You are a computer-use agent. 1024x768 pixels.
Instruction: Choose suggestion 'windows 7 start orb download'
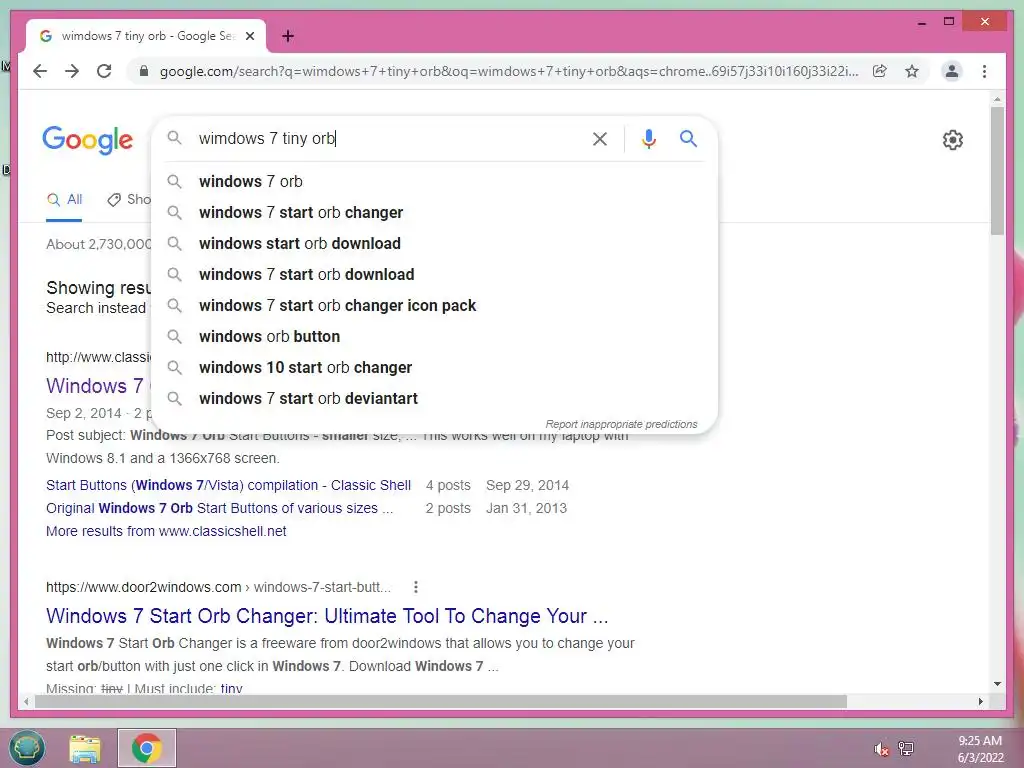pos(434,274)
